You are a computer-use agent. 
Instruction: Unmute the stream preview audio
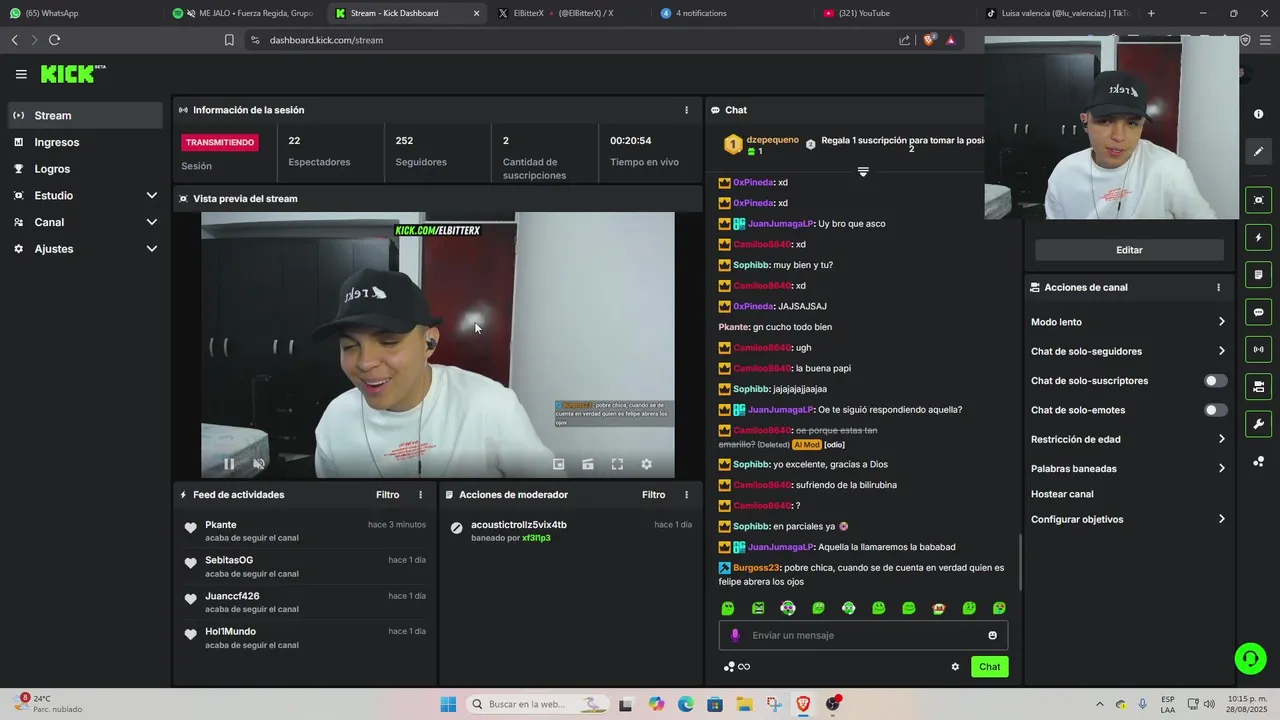point(259,464)
